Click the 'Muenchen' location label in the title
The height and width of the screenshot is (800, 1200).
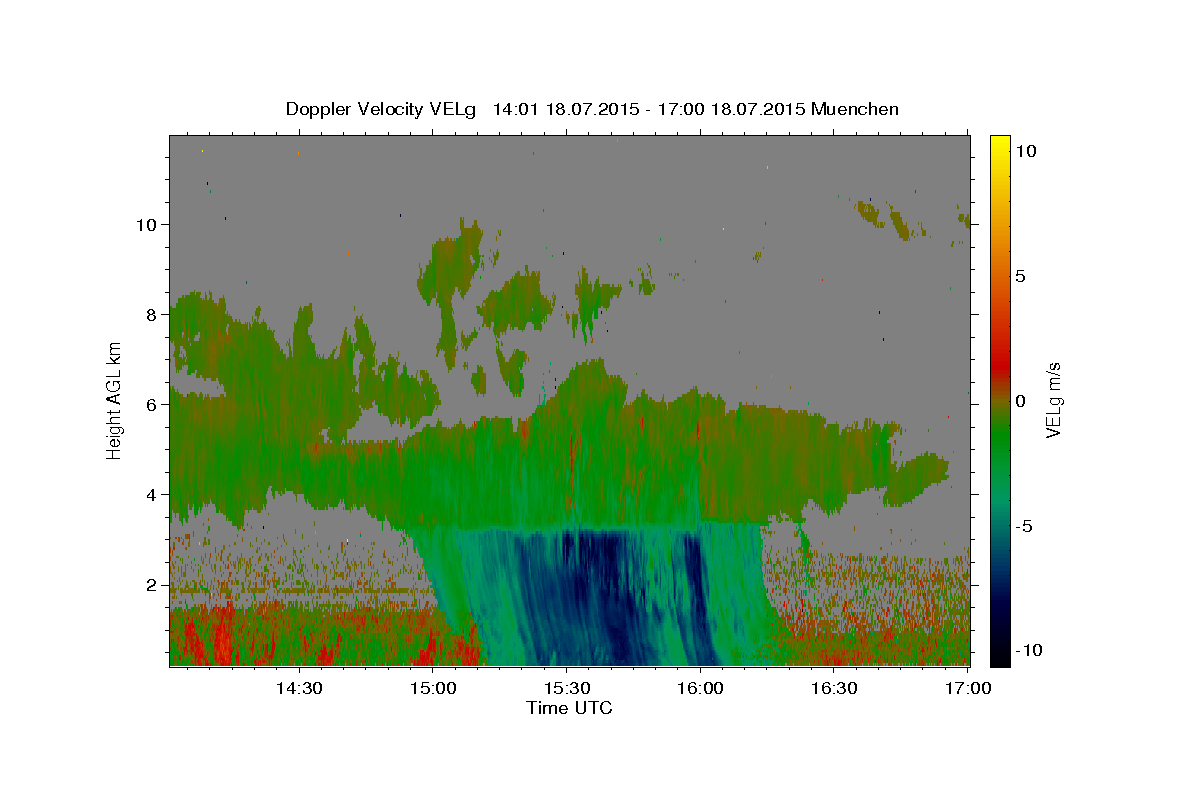coord(856,109)
